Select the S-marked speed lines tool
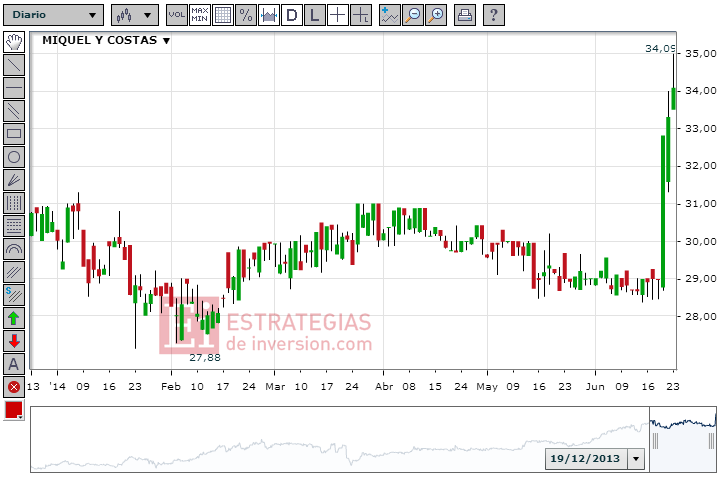The height and width of the screenshot is (478, 721). 14,295
